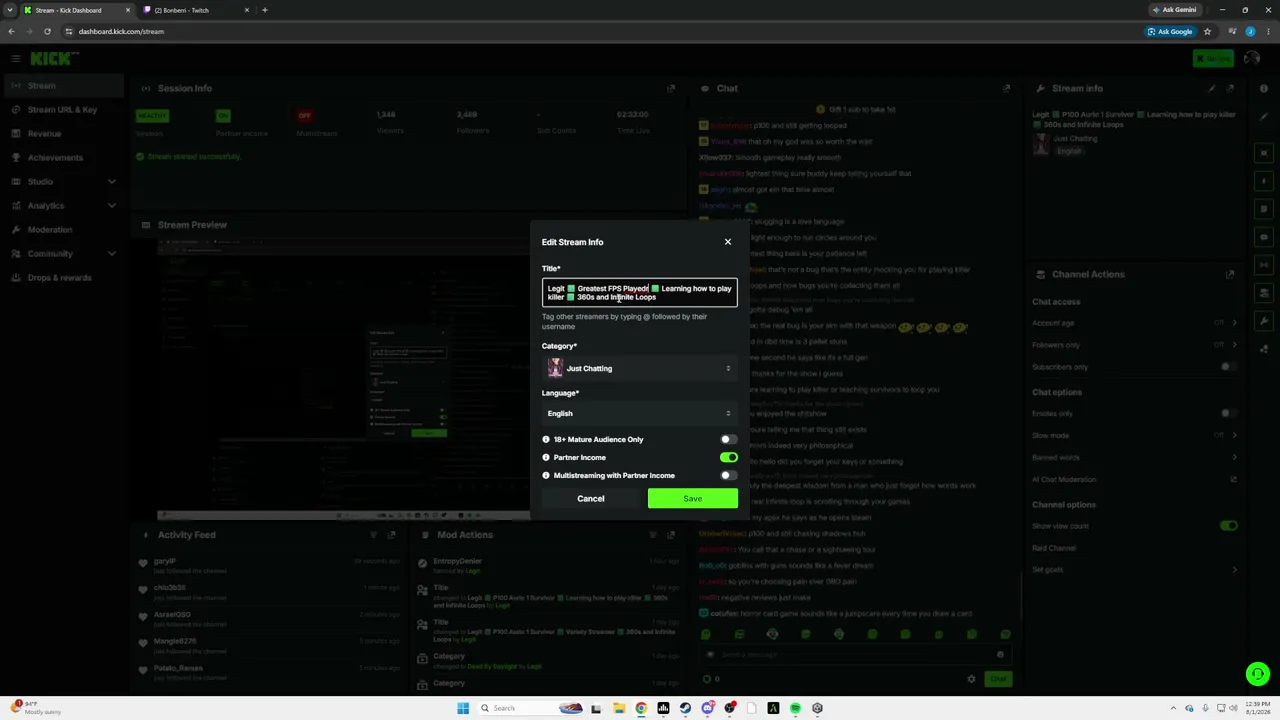Screen dimensions: 1280x720
Task: Toggle the Emotes only switch
Action: (x=1228, y=414)
